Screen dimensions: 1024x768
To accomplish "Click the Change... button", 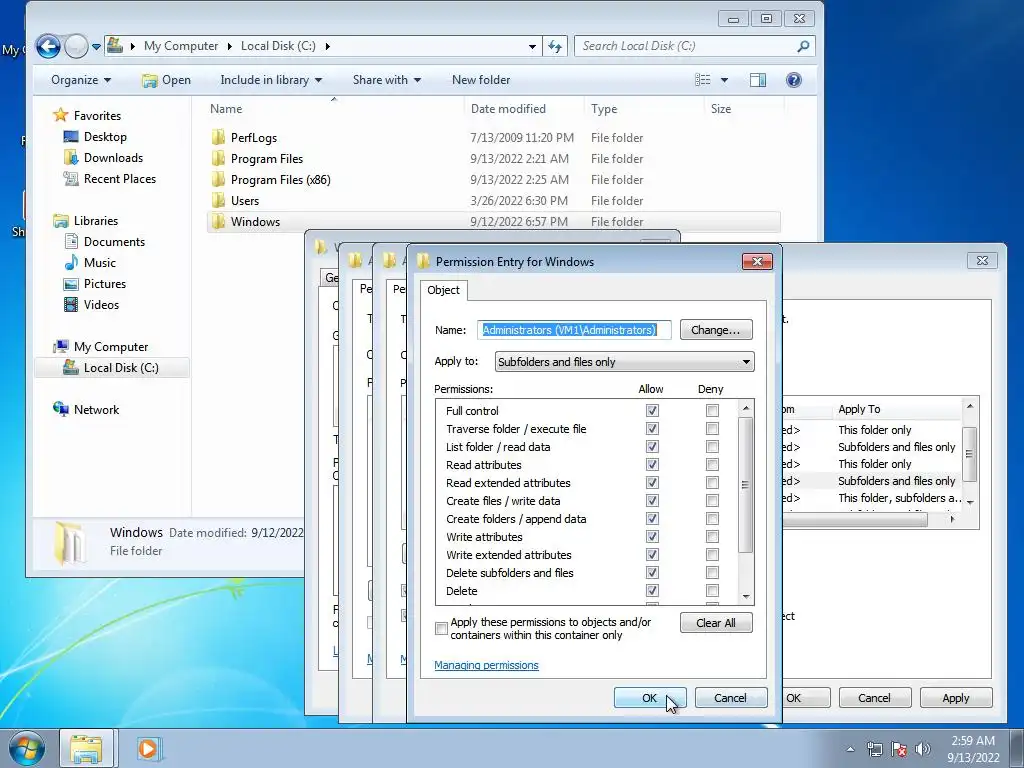I will [716, 330].
